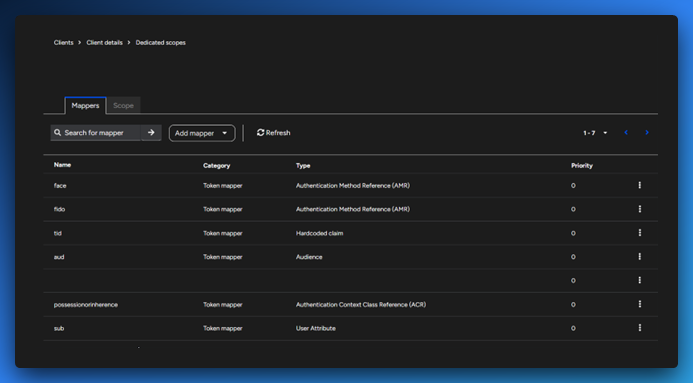Click the Category column header
This screenshot has height=383, width=693.
(217, 166)
